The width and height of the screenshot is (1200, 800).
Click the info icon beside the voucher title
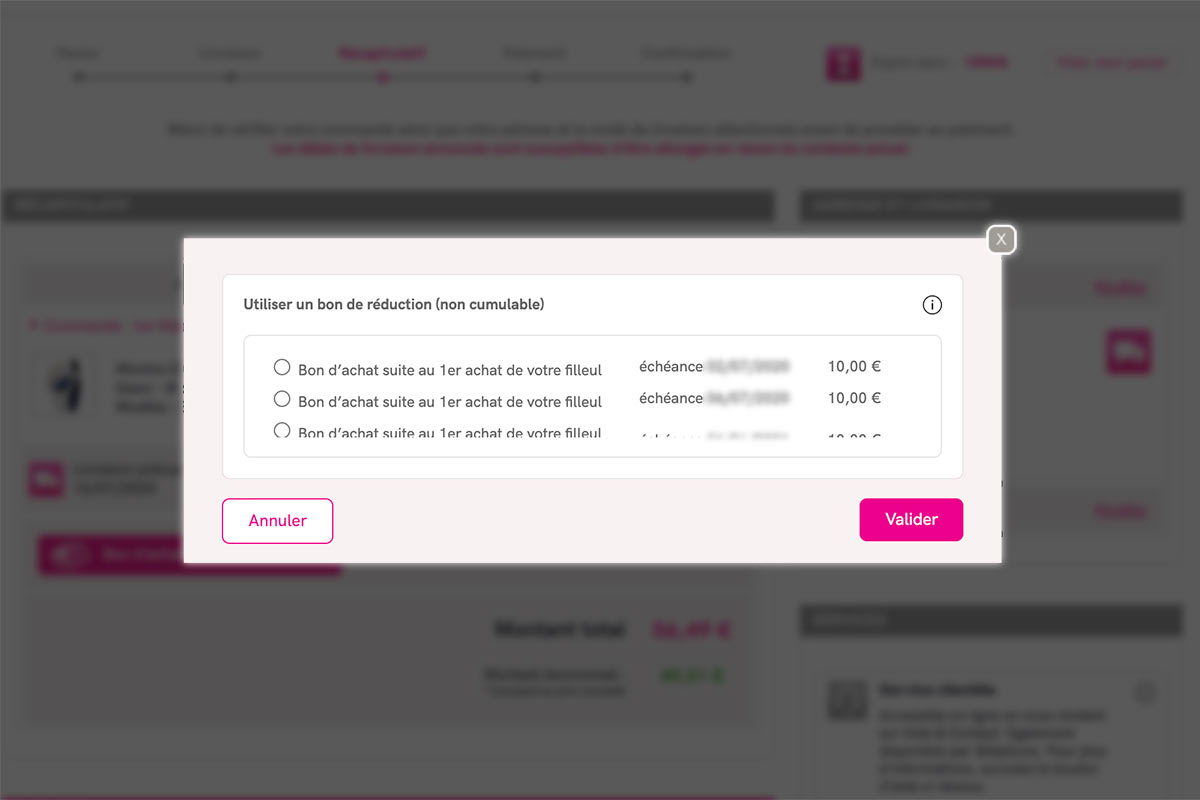click(x=932, y=305)
